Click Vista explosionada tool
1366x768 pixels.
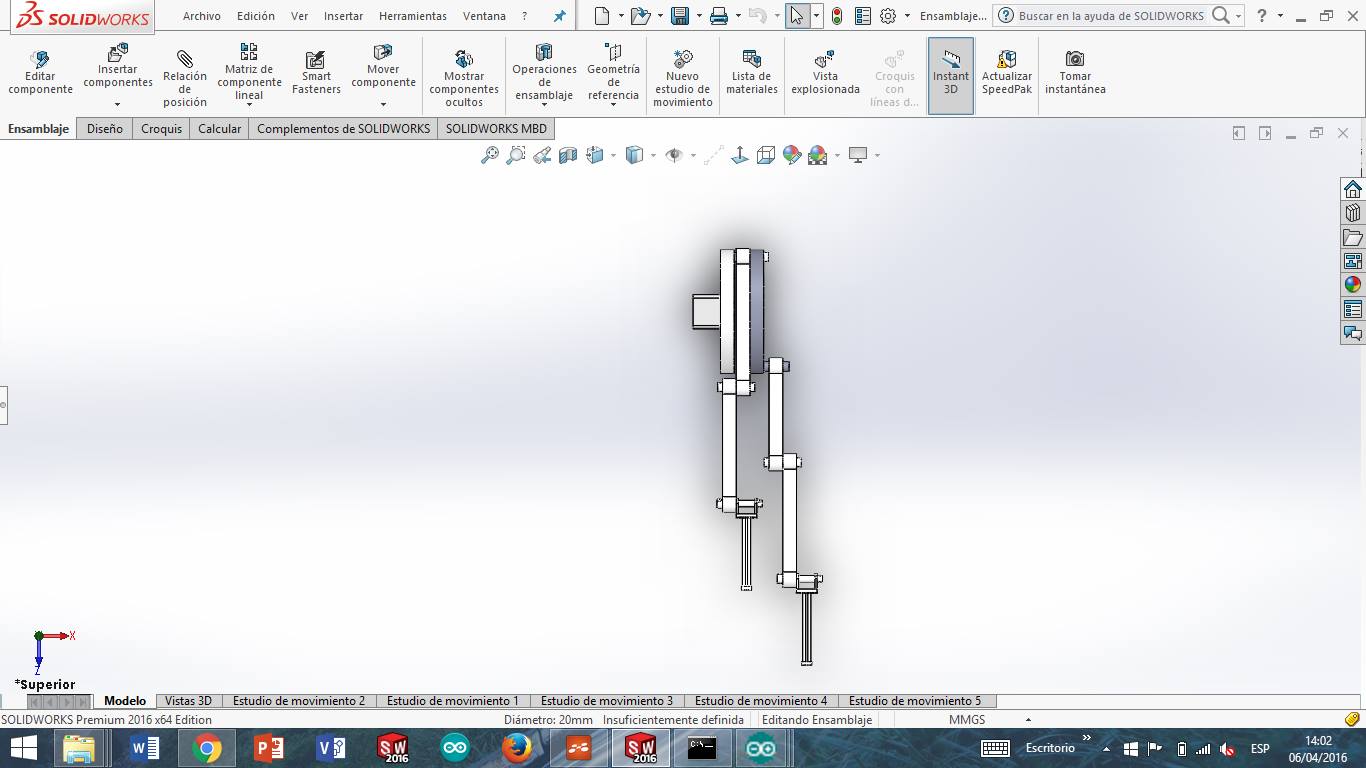click(825, 74)
